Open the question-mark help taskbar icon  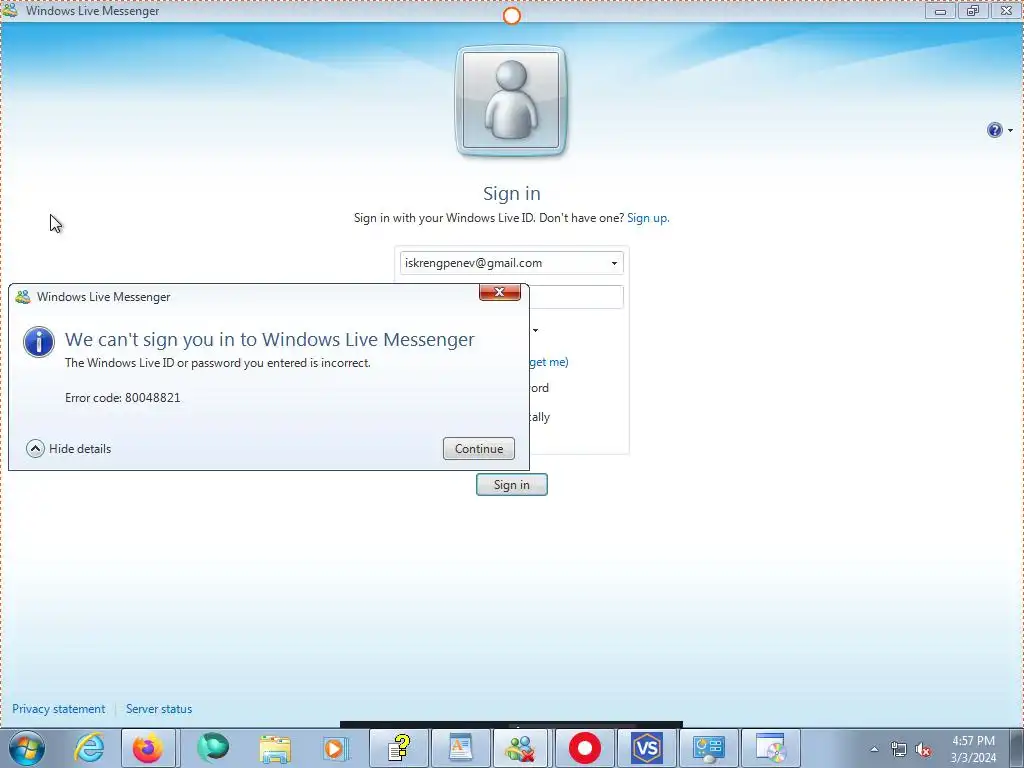click(399, 748)
